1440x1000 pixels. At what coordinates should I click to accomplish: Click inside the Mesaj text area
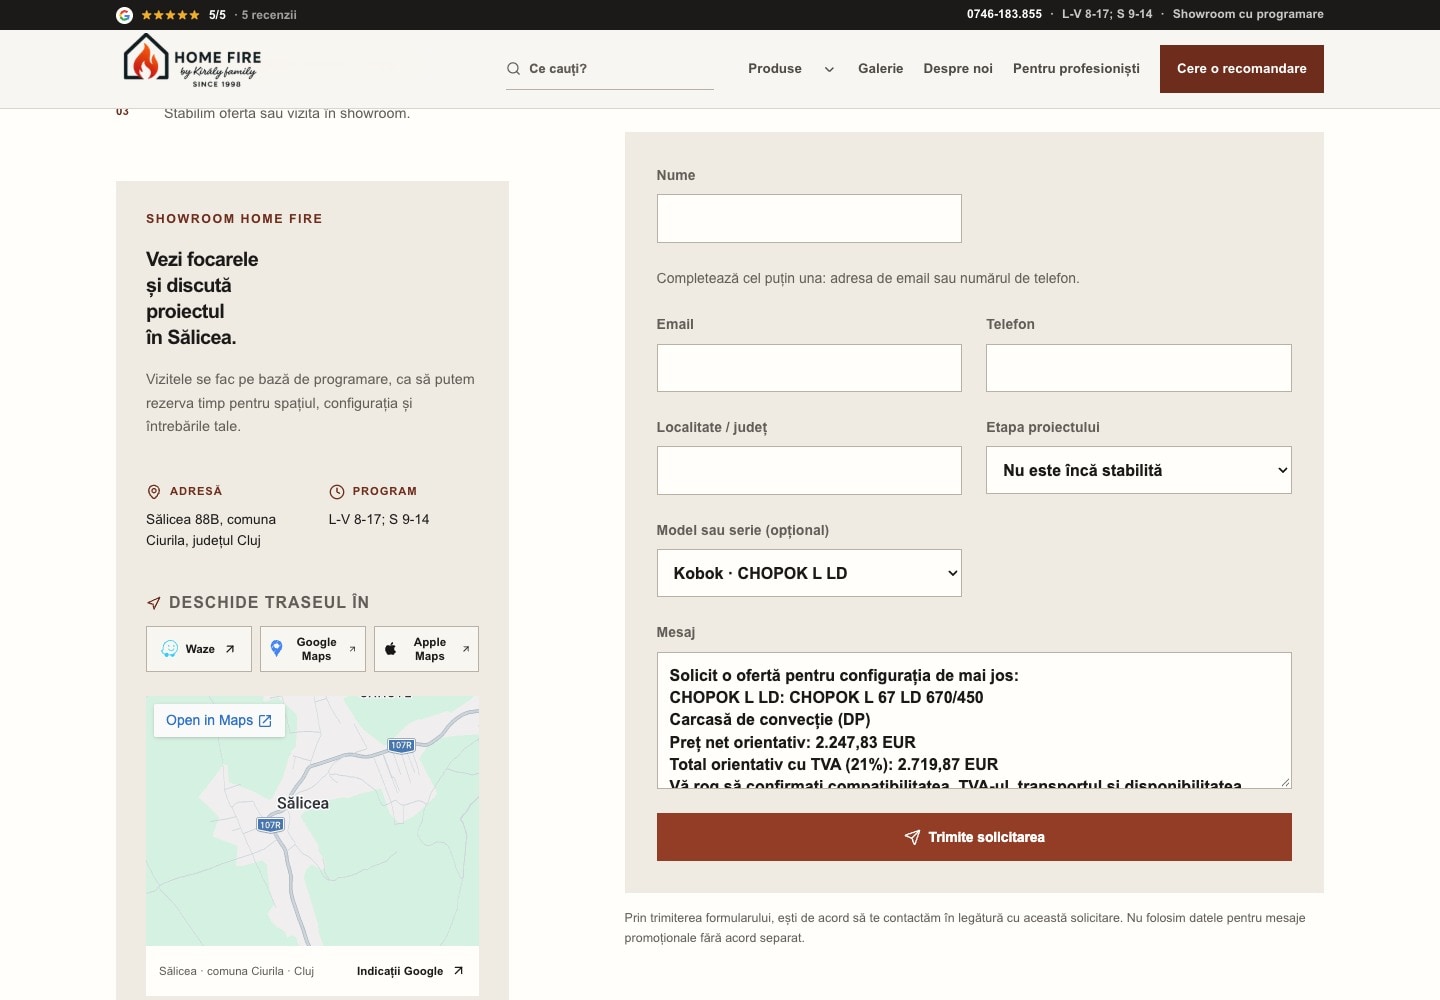click(x=974, y=720)
